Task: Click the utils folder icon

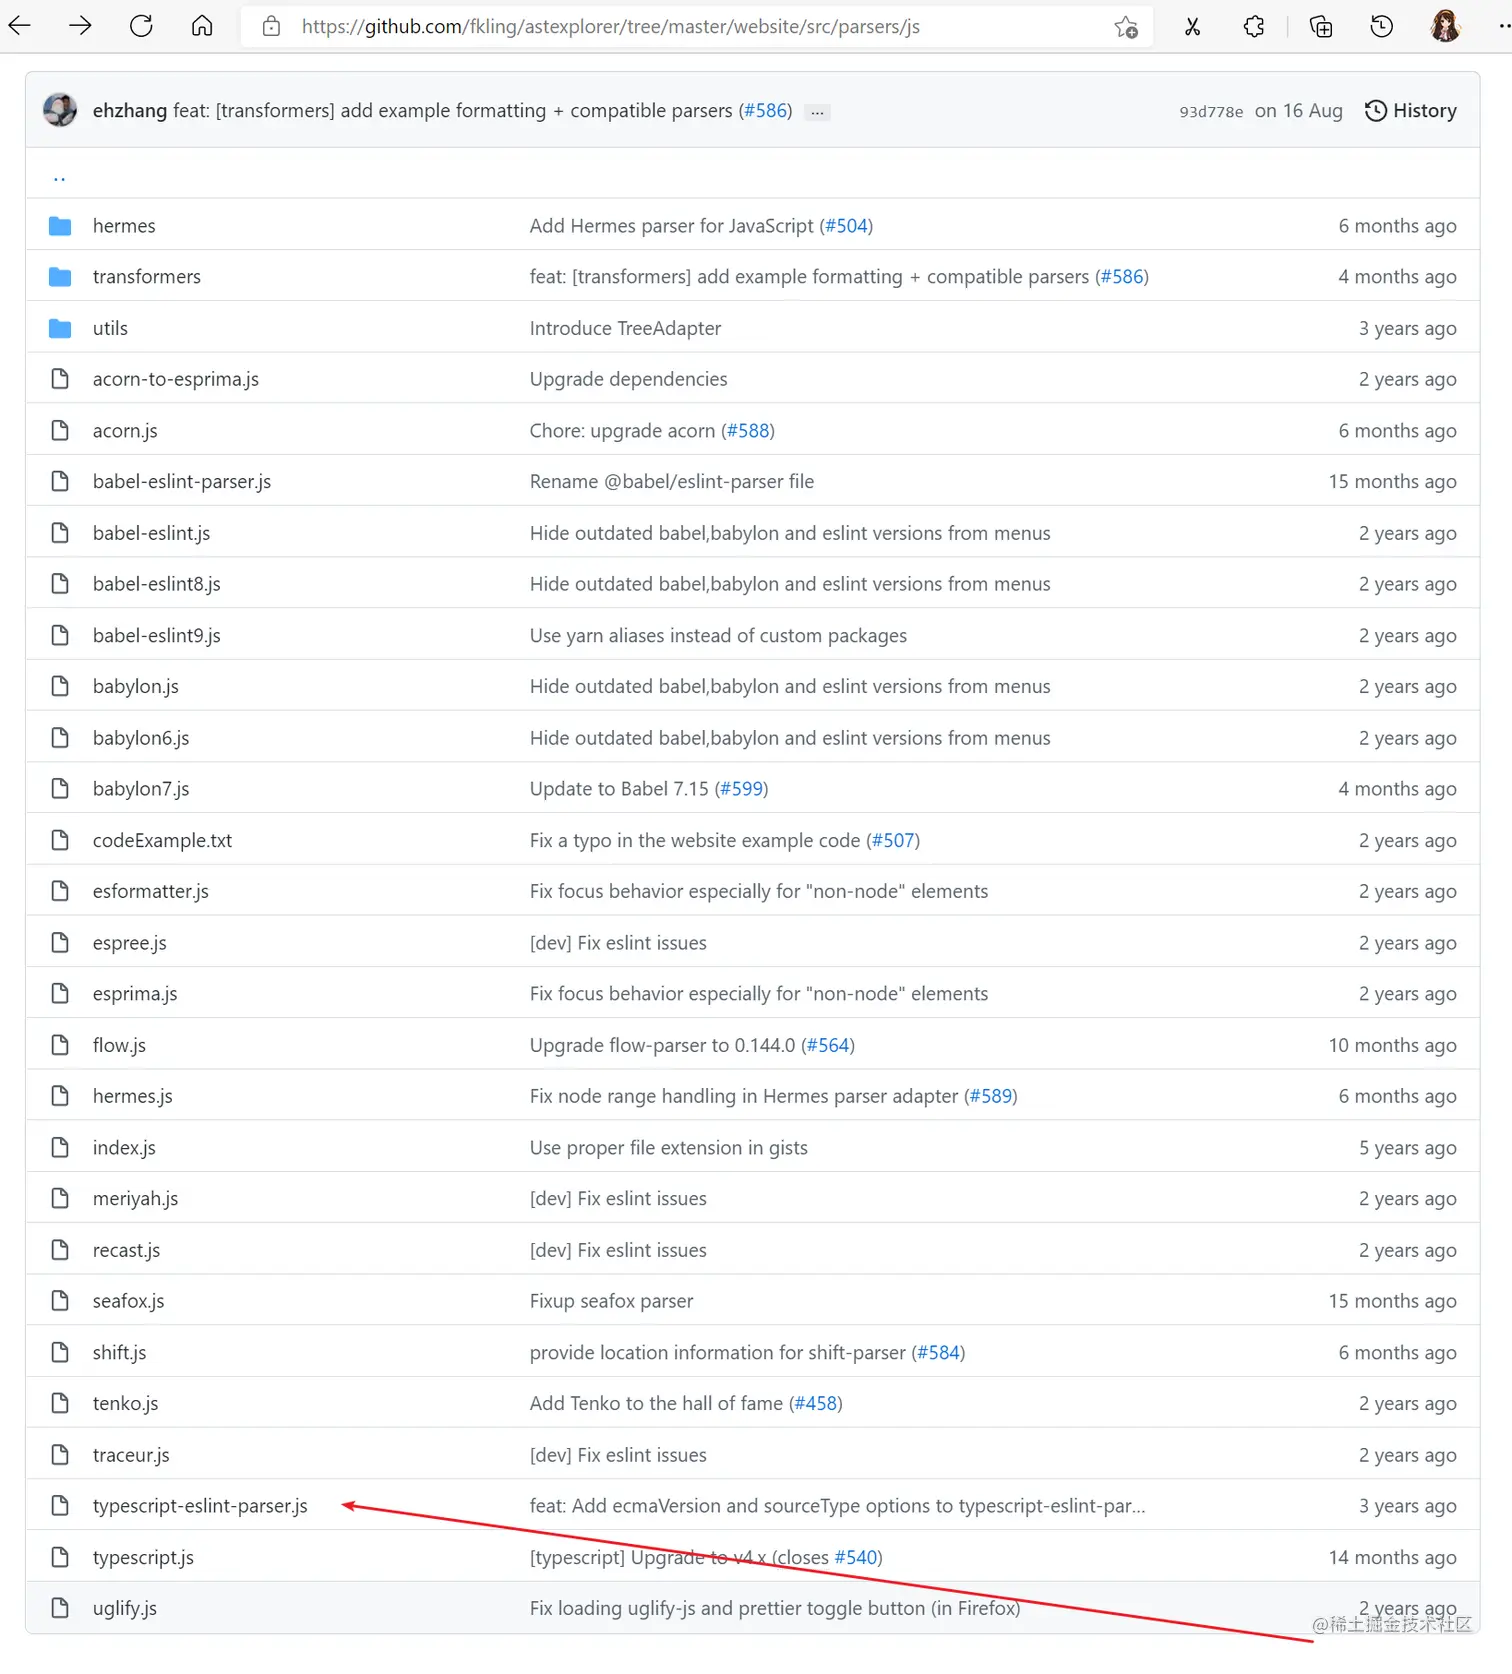Action: tap(60, 328)
